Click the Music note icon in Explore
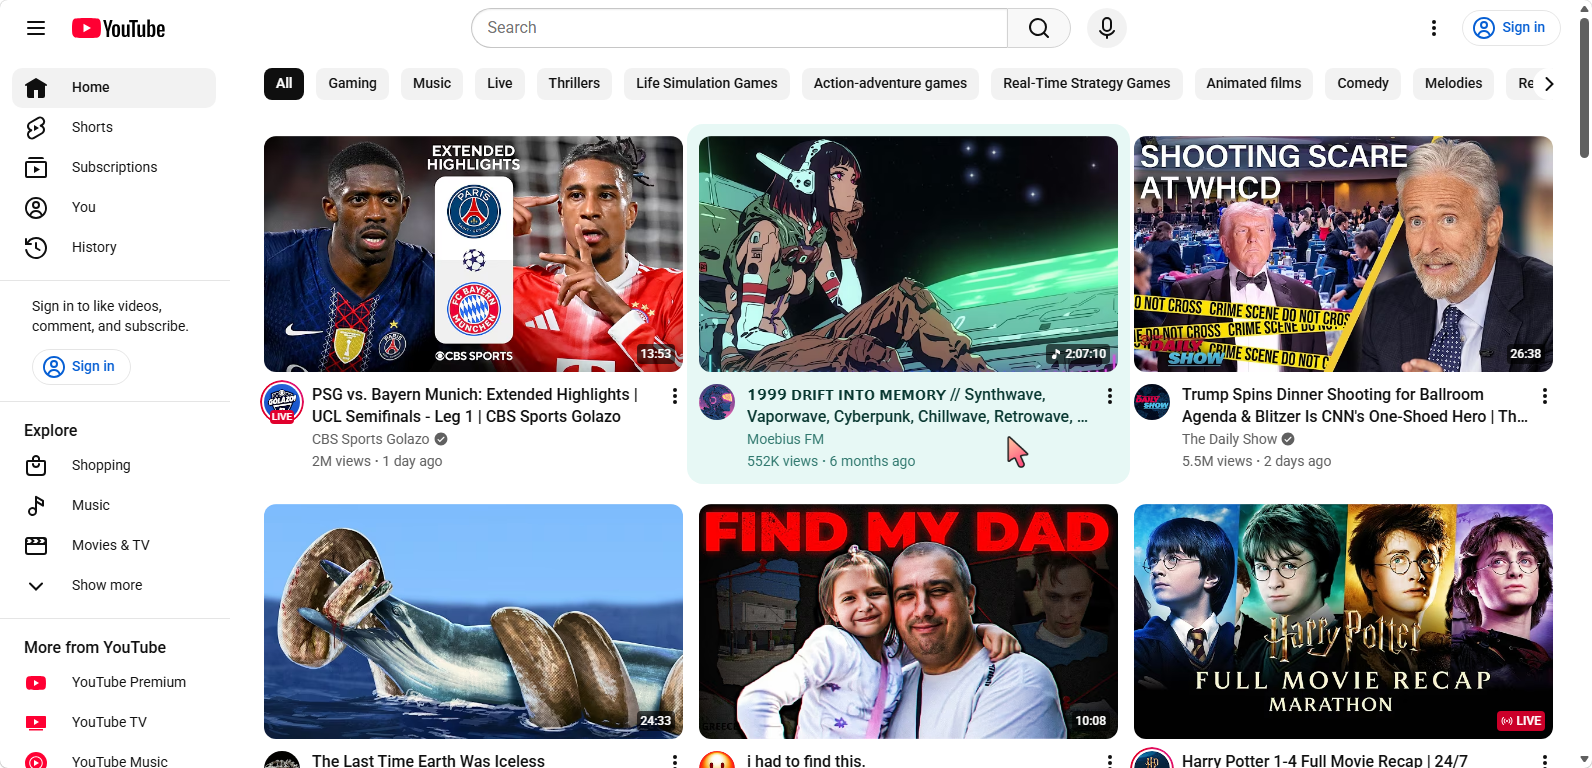This screenshot has width=1592, height=768. (x=36, y=506)
